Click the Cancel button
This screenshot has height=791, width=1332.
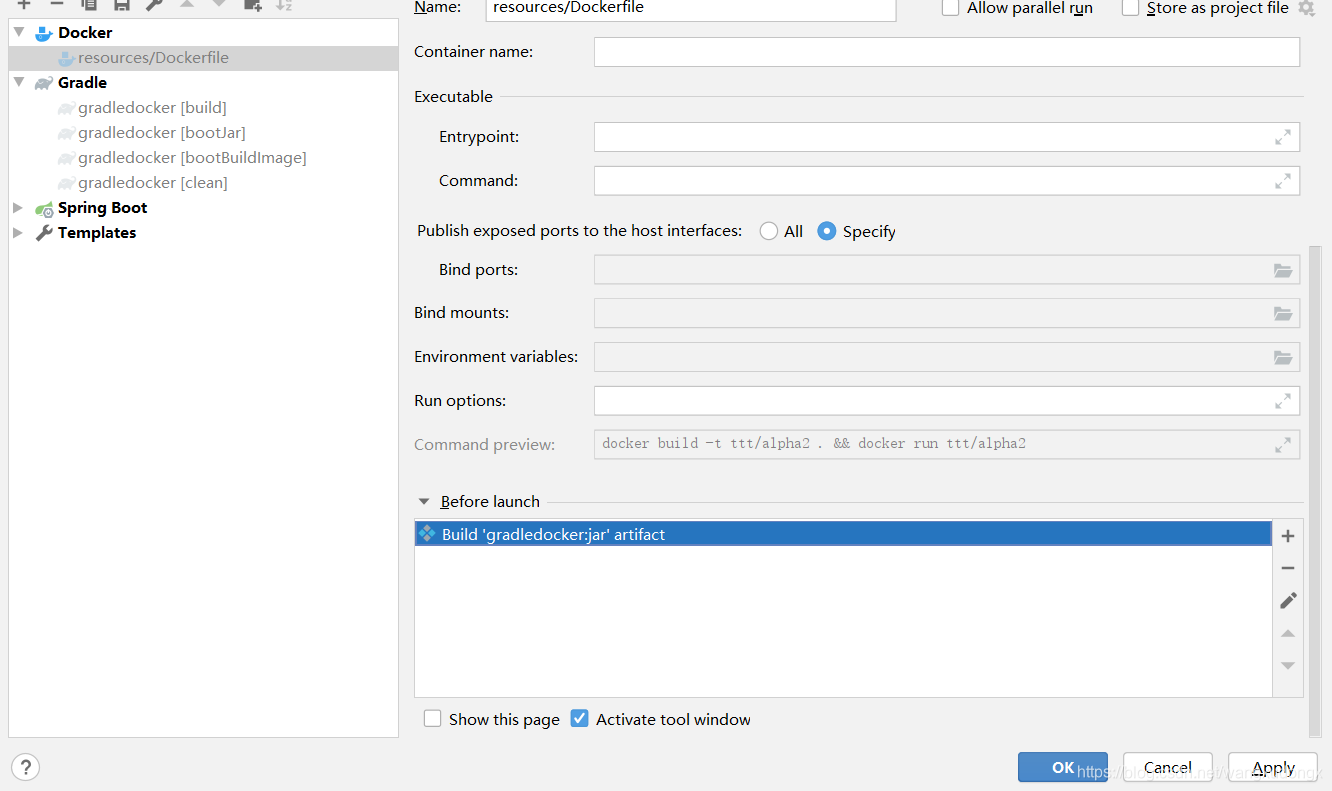(x=1168, y=767)
